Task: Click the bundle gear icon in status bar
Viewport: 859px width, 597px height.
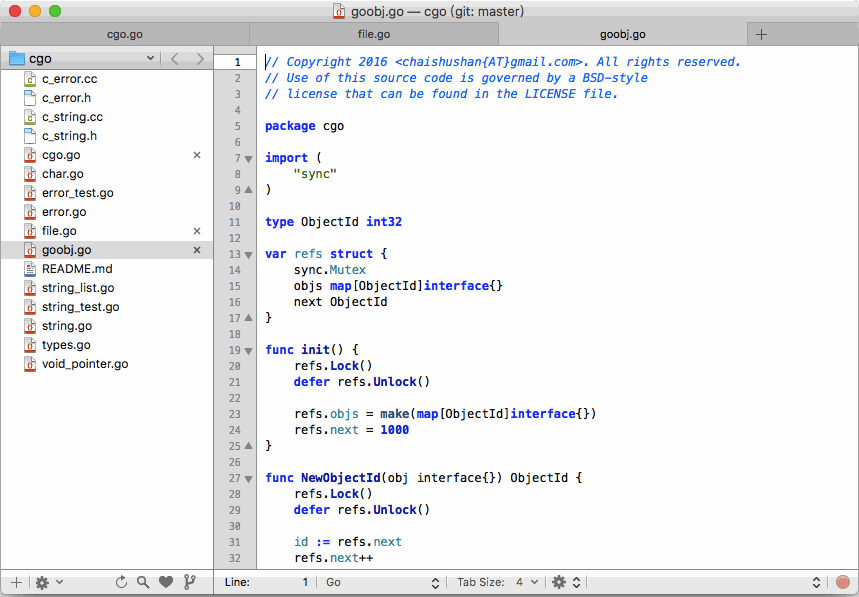Action: tap(558, 582)
